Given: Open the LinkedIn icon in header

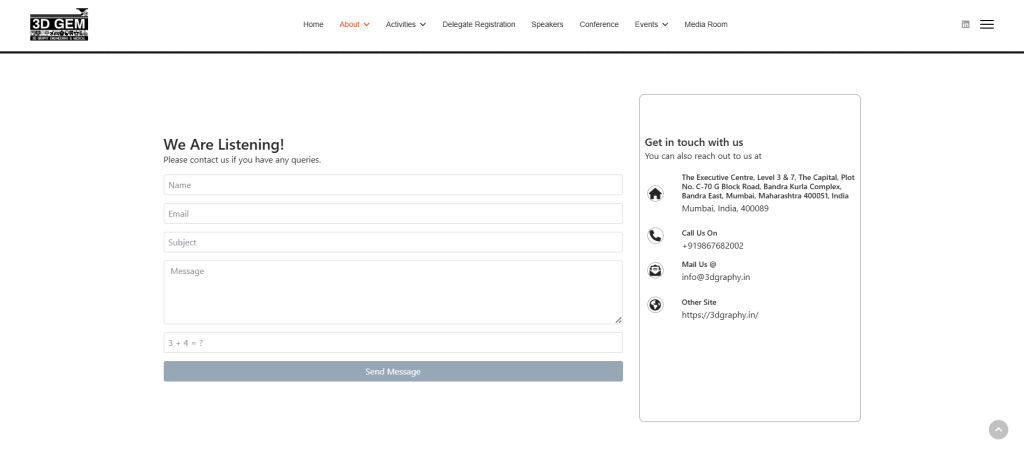Looking at the screenshot, I should coord(965,24).
